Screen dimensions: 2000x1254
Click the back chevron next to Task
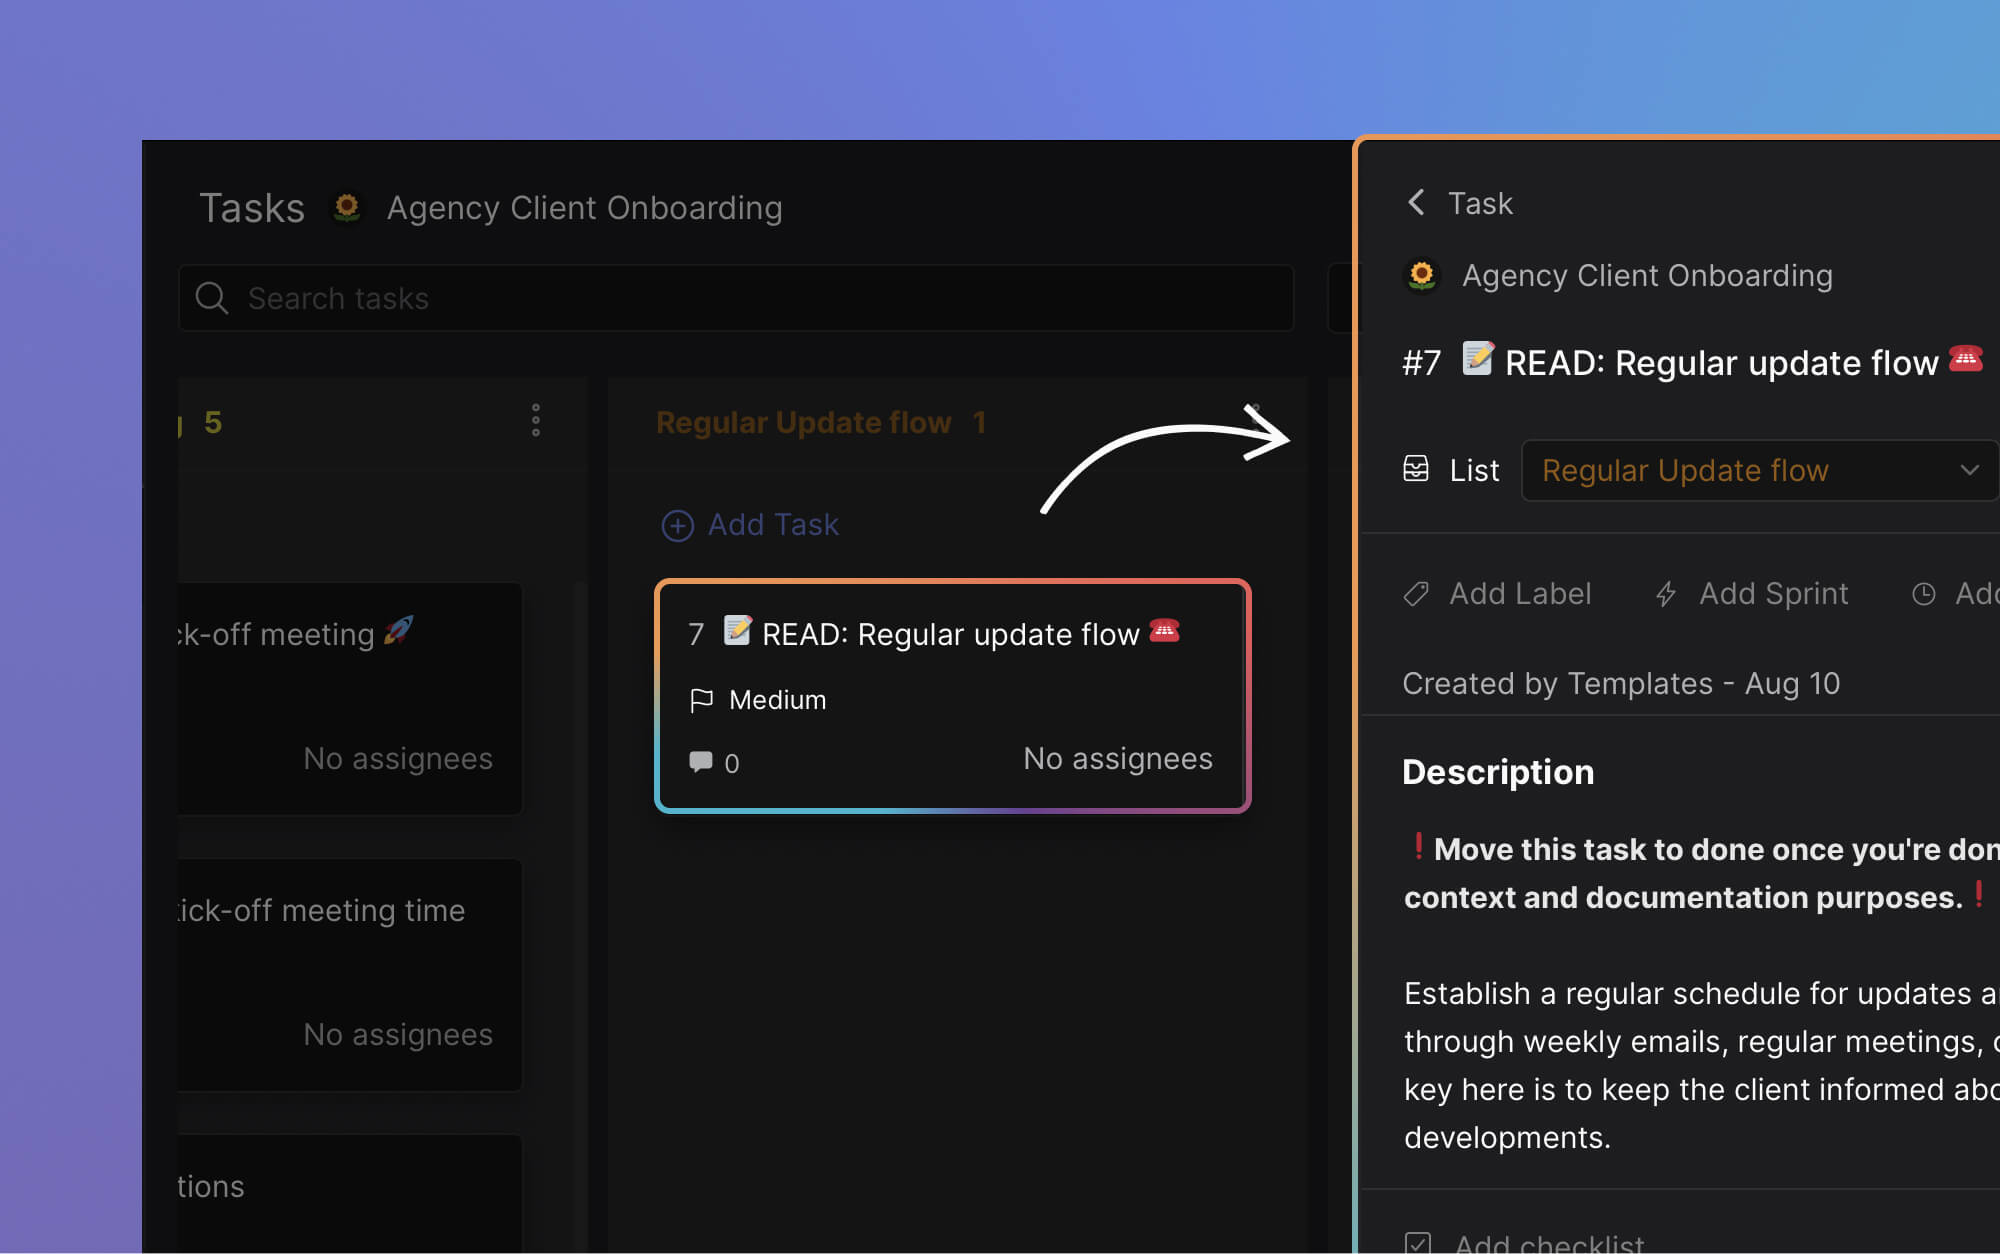point(1416,202)
